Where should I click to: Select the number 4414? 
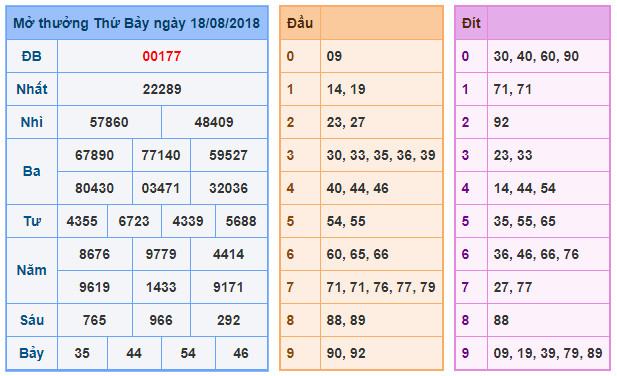[228, 254]
